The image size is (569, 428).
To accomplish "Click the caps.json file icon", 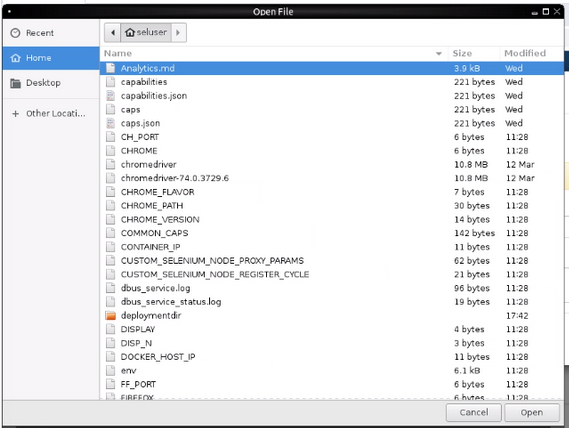I will coord(111,123).
